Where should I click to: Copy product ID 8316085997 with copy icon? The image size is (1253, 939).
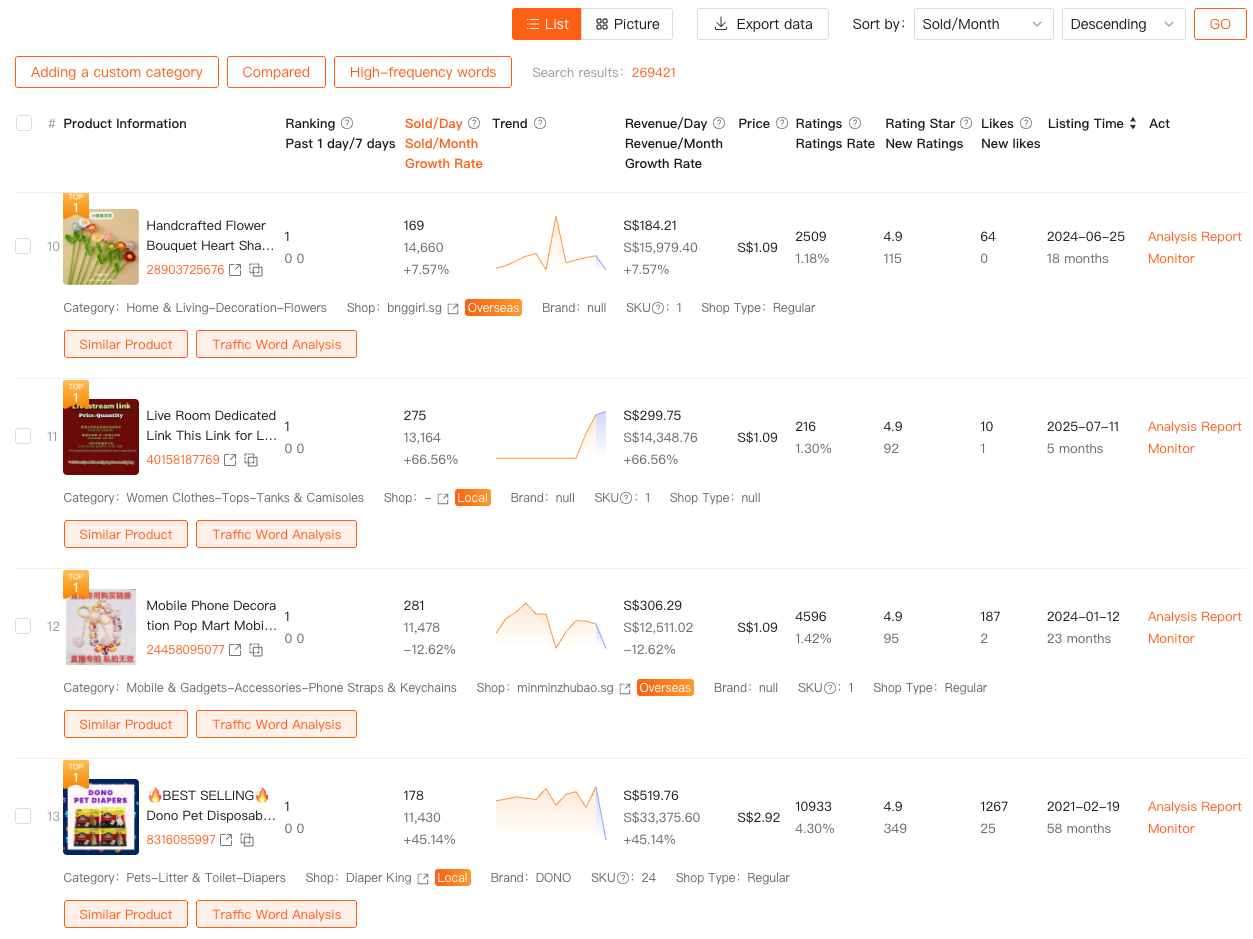pyautogui.click(x=247, y=840)
